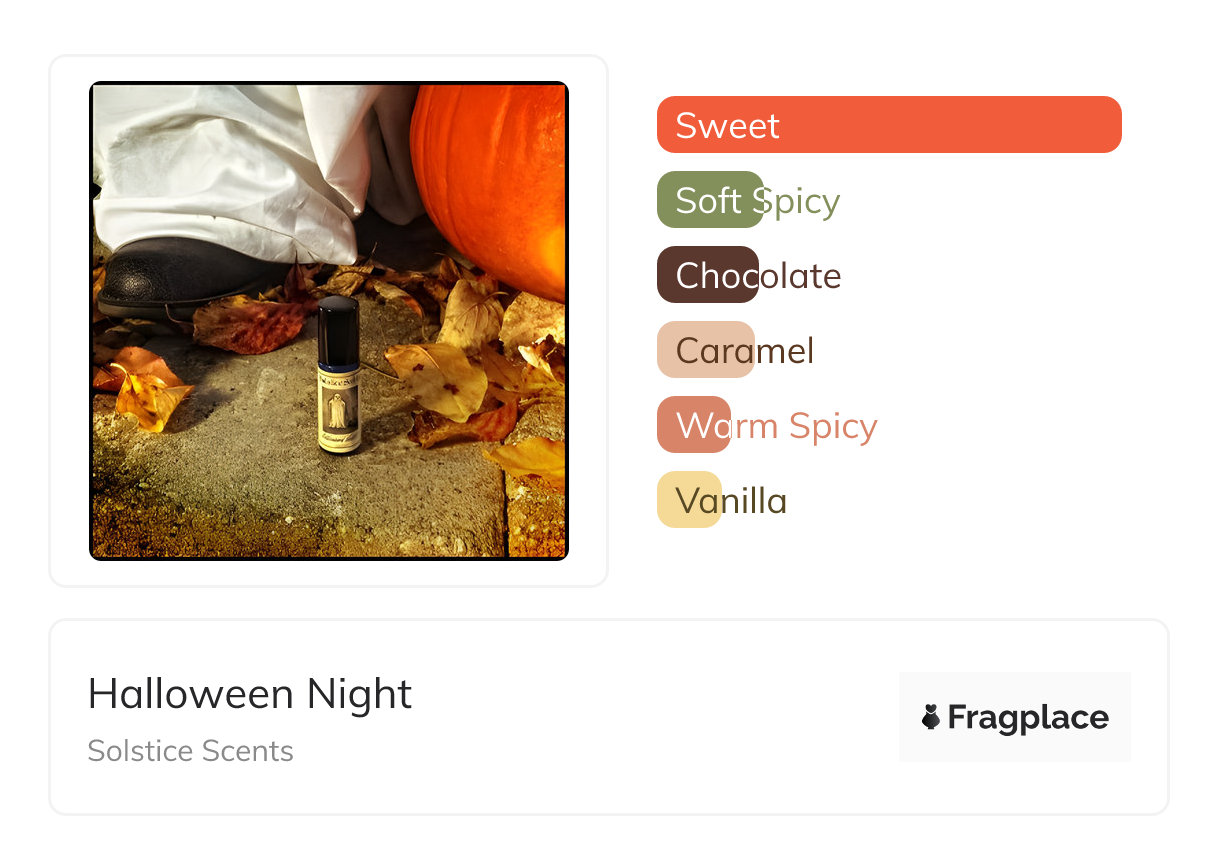Open the Fragplace wordmark link
Image resolution: width=1218 pixels, height=864 pixels.
pos(1028,717)
